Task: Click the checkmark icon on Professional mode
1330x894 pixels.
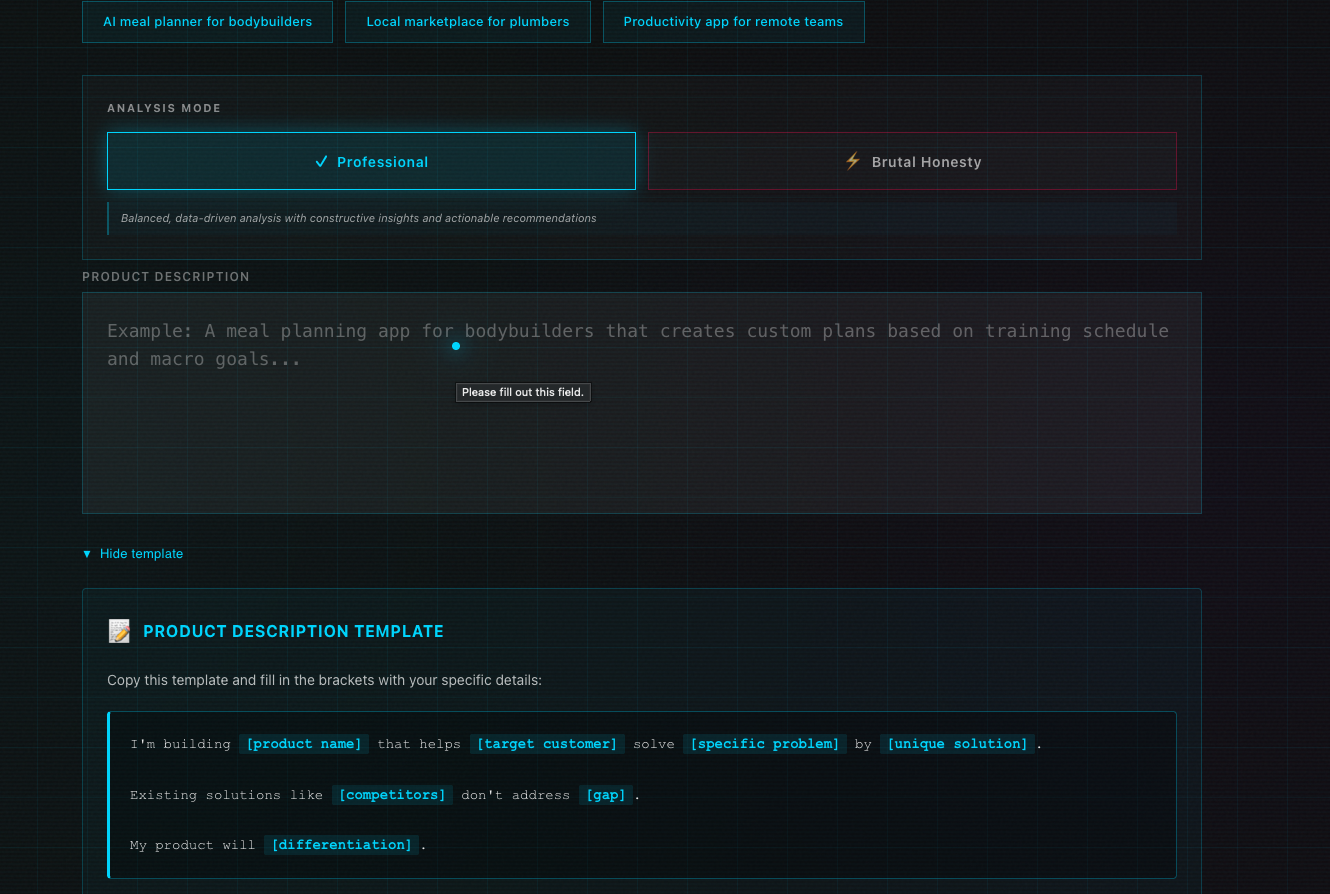Action: [320, 161]
